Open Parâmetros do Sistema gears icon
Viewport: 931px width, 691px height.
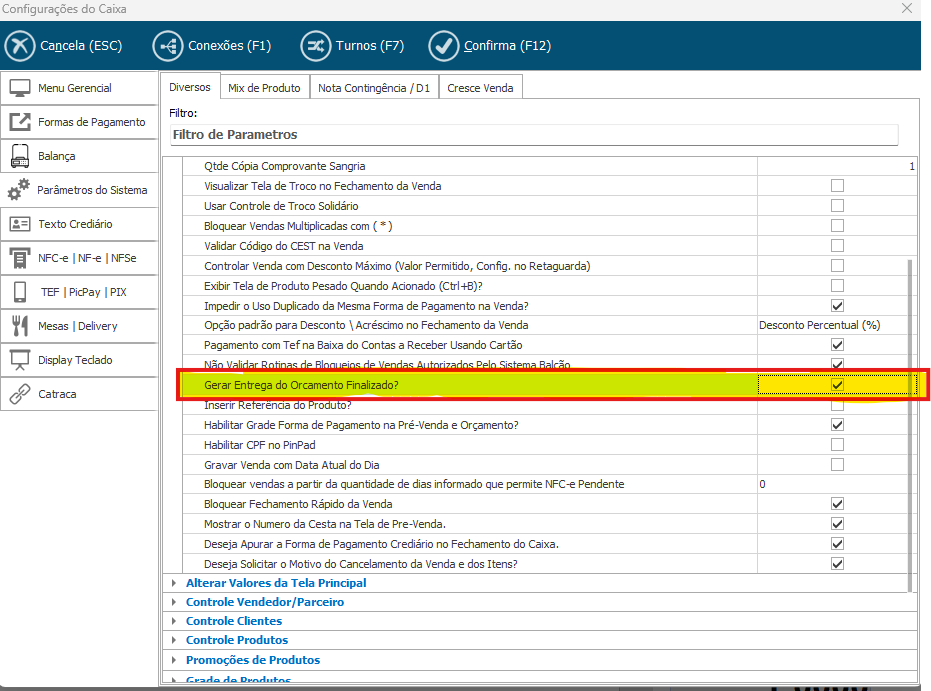tap(19, 190)
